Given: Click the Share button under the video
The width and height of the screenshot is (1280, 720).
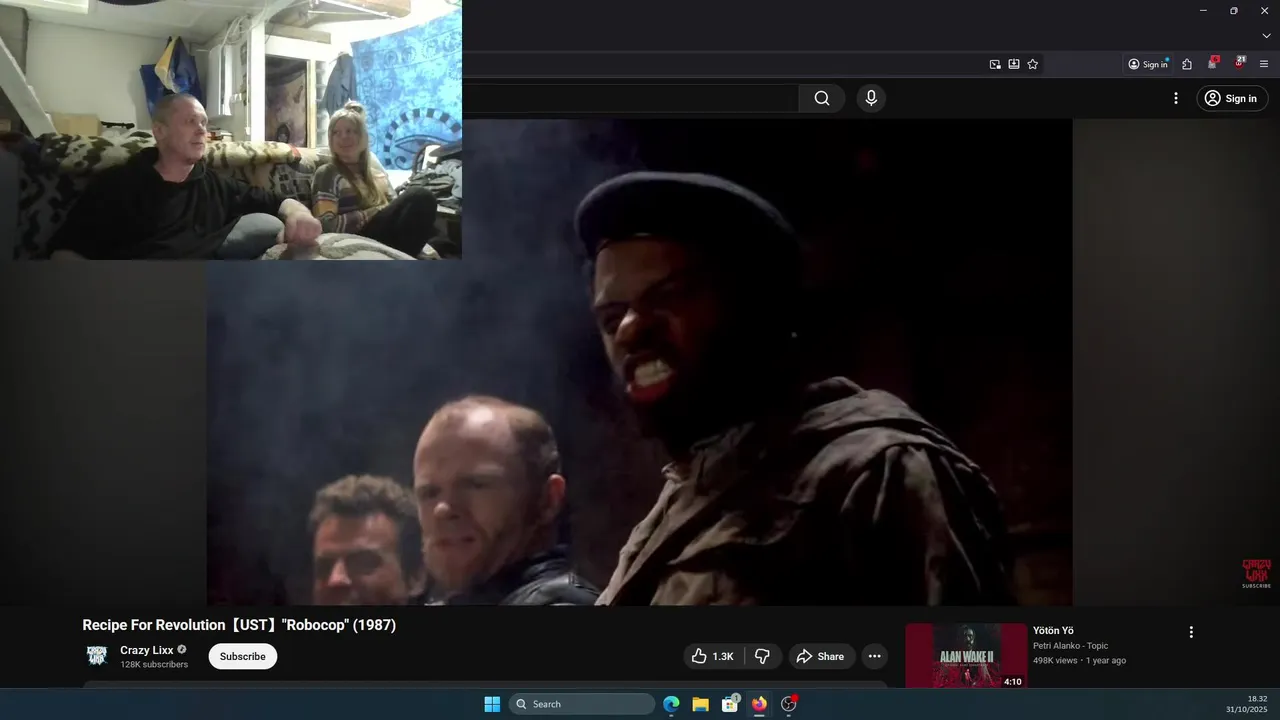Looking at the screenshot, I should (x=820, y=656).
